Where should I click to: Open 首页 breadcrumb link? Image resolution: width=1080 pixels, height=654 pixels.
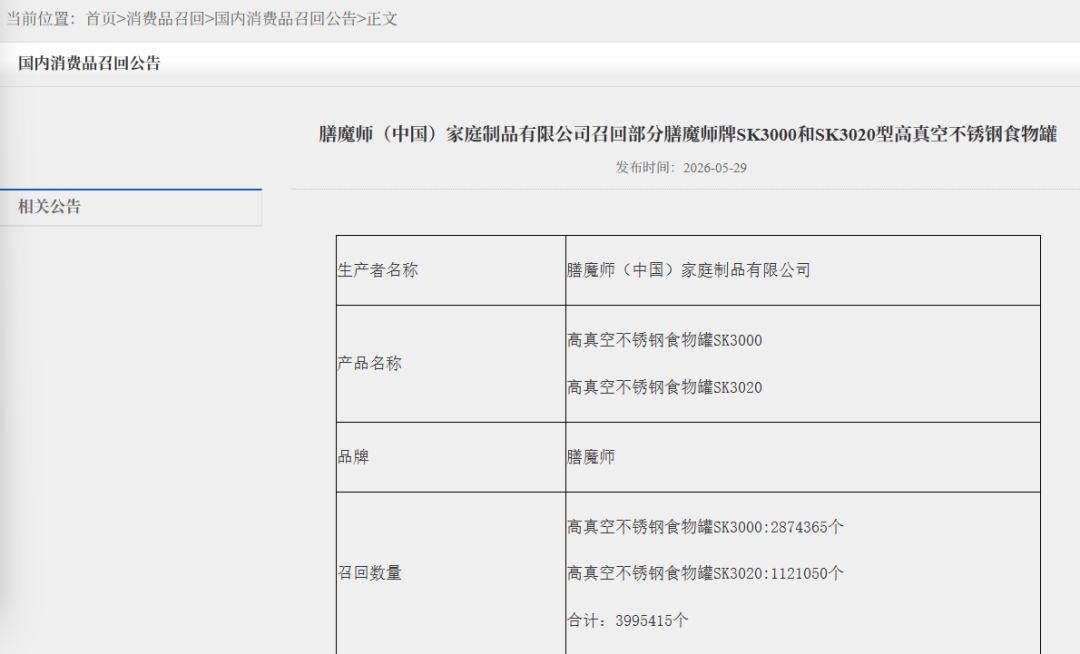[x=101, y=19]
